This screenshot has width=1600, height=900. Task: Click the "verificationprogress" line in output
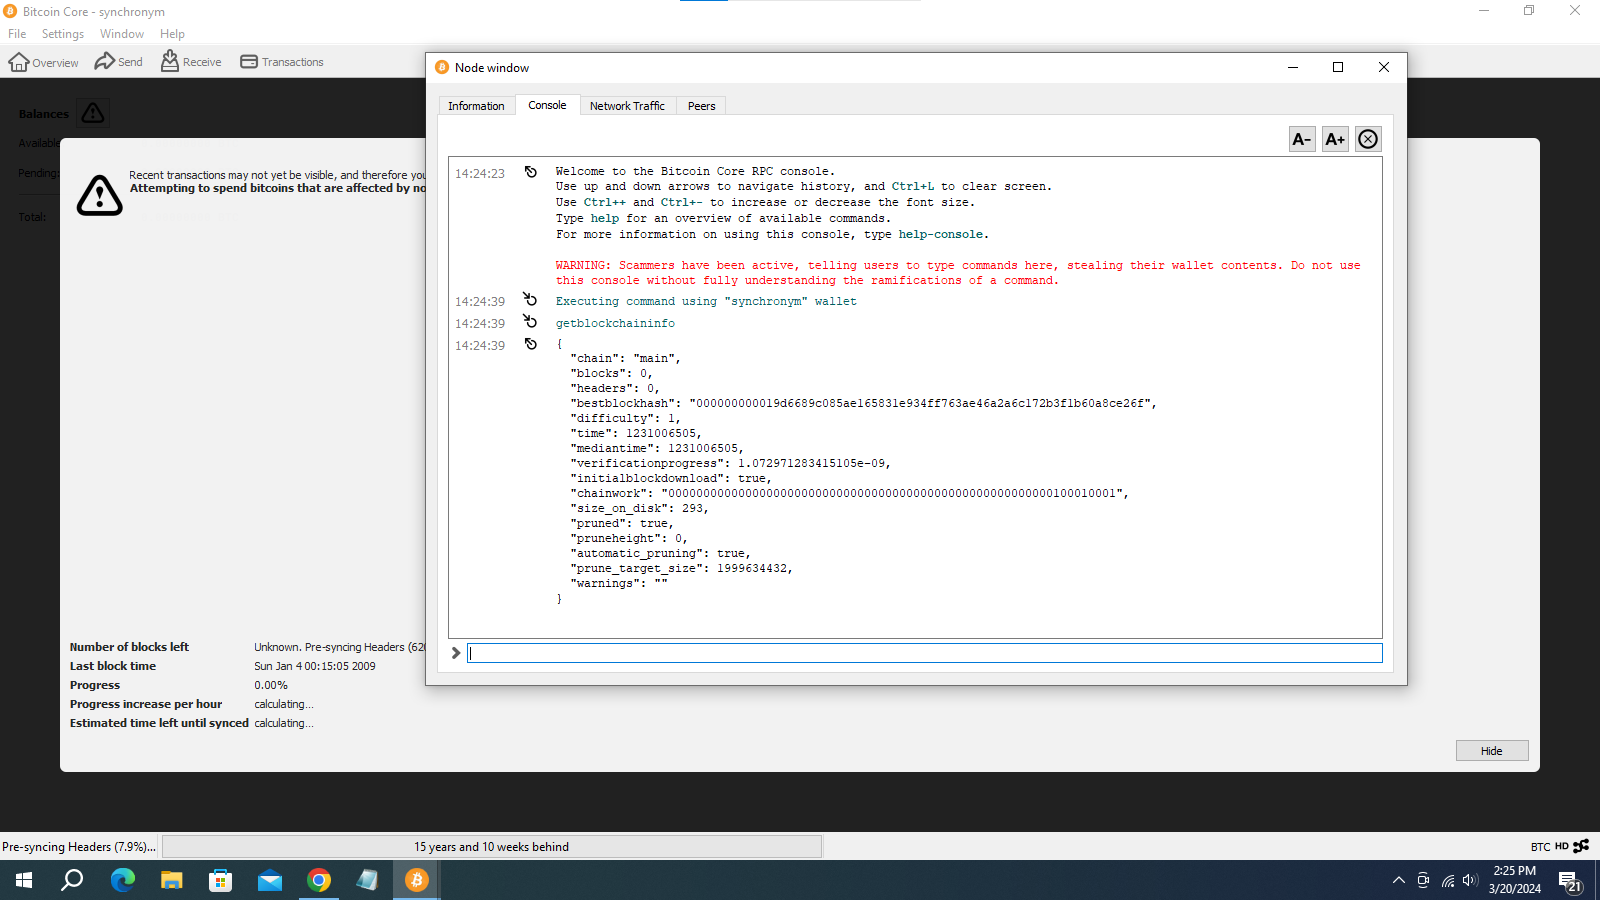click(730, 463)
